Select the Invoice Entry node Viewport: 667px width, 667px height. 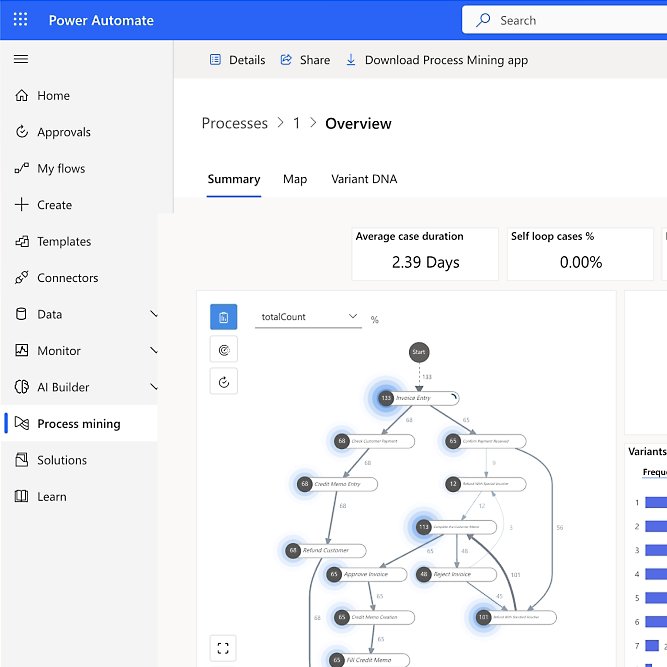(418, 398)
